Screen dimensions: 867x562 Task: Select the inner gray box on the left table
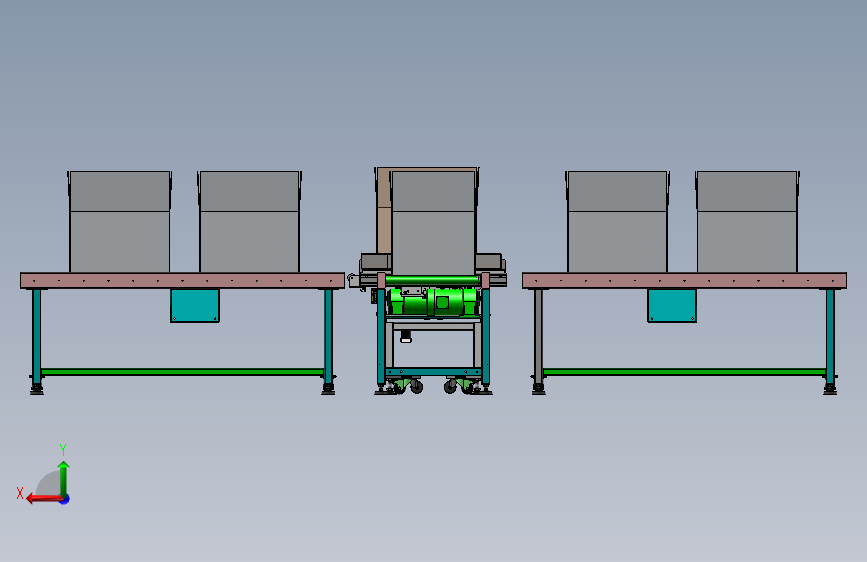[249, 222]
